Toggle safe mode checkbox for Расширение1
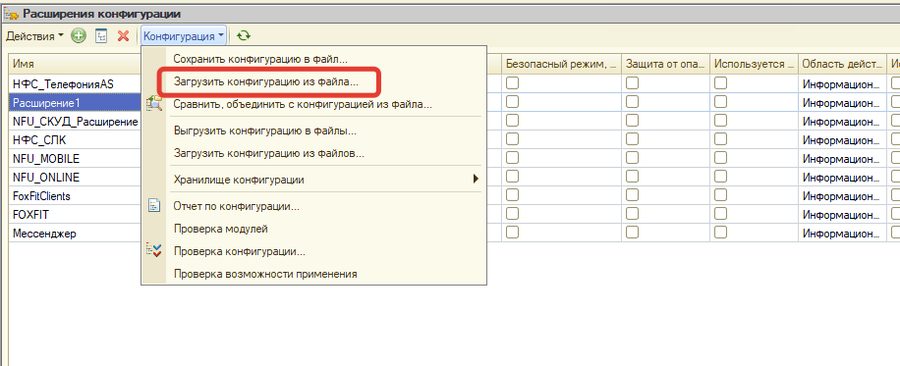The width and height of the screenshot is (900, 366). click(512, 102)
